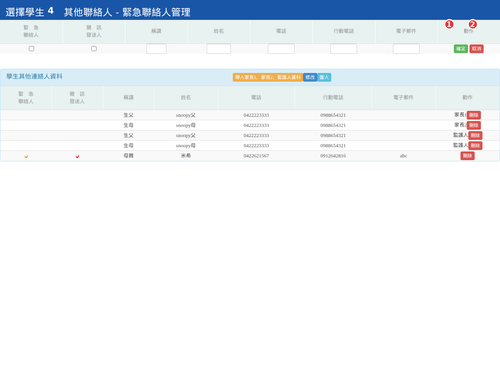The height and width of the screenshot is (371, 500).
Task: Tick the 簡訊發送人 checkbox in the entry row
Action: tap(94, 49)
